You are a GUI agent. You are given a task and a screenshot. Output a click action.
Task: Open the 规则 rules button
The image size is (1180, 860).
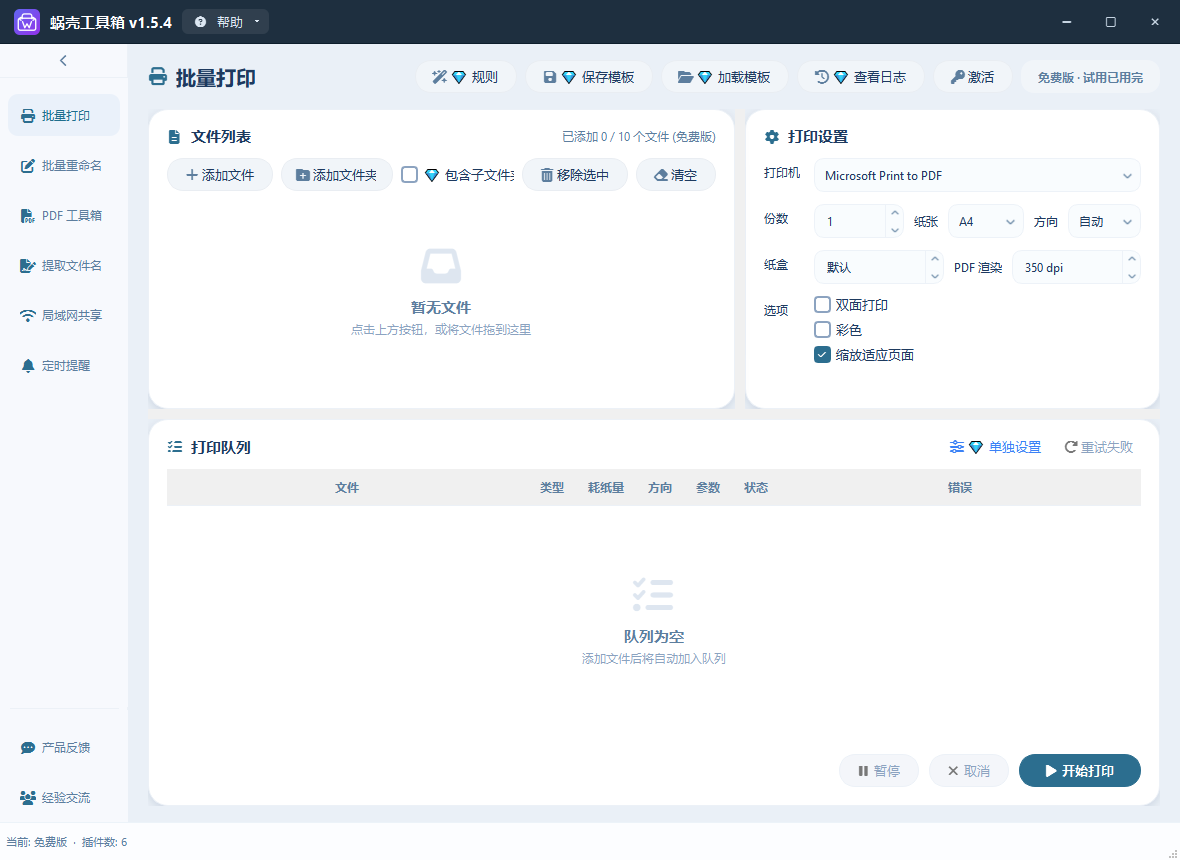point(466,77)
